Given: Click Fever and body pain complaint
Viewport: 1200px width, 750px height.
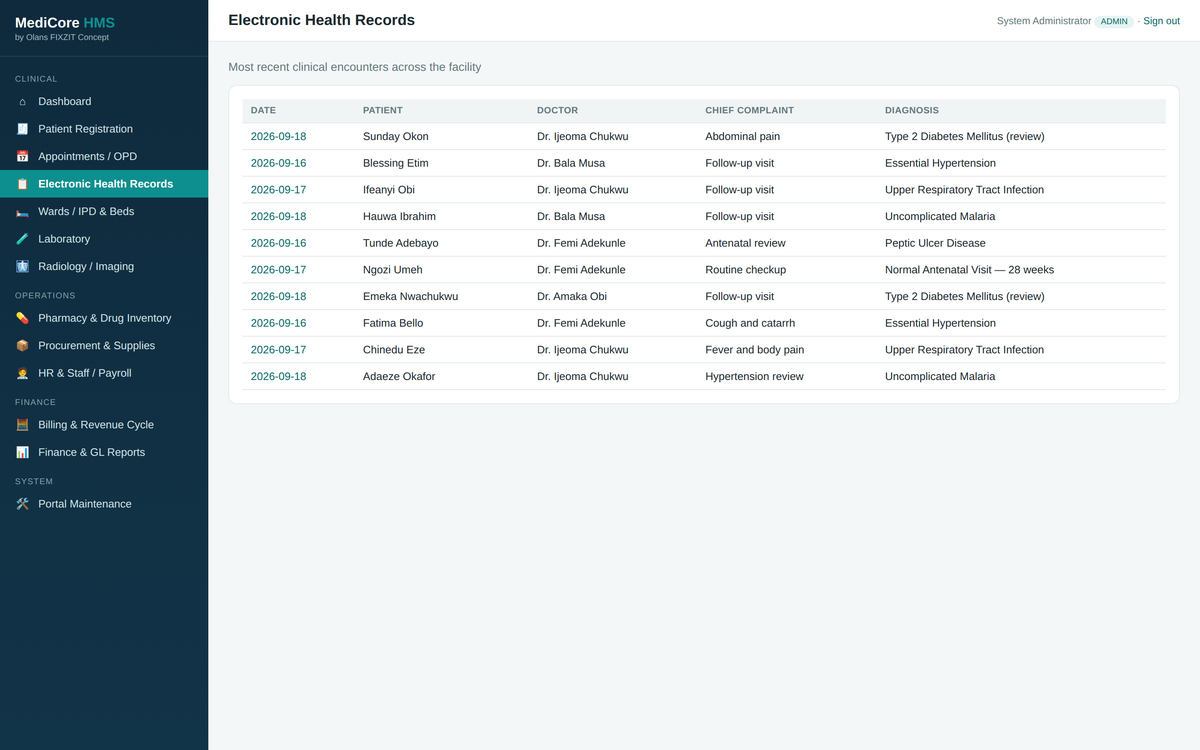Looking at the screenshot, I should 755,350.
